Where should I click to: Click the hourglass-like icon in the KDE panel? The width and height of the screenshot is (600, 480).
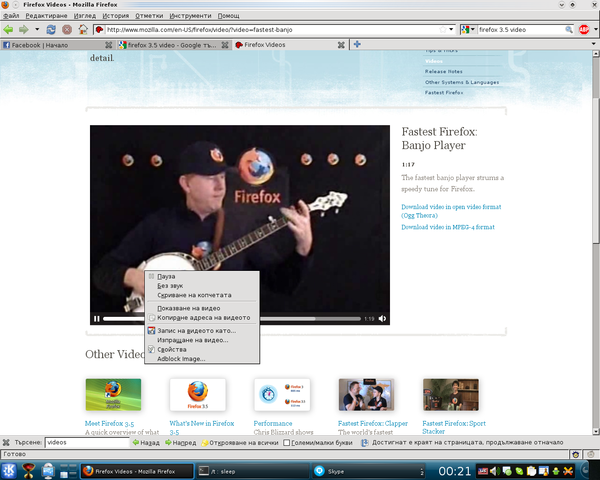pyautogui.click(x=29, y=471)
